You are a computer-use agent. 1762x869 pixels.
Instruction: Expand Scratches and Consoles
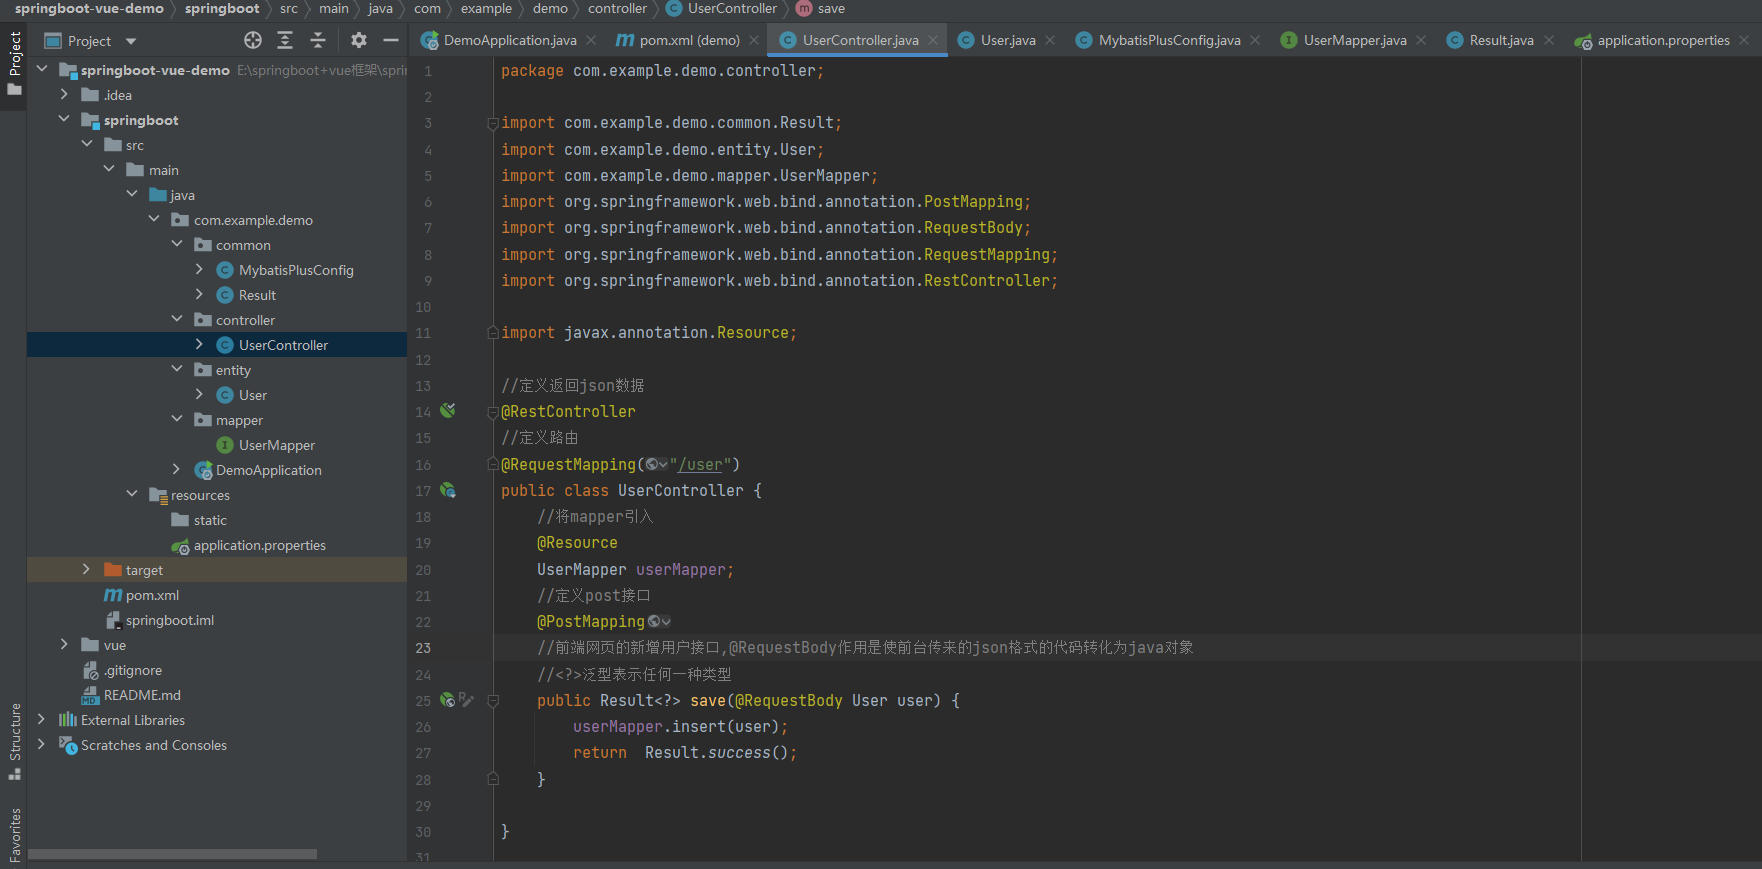(42, 744)
